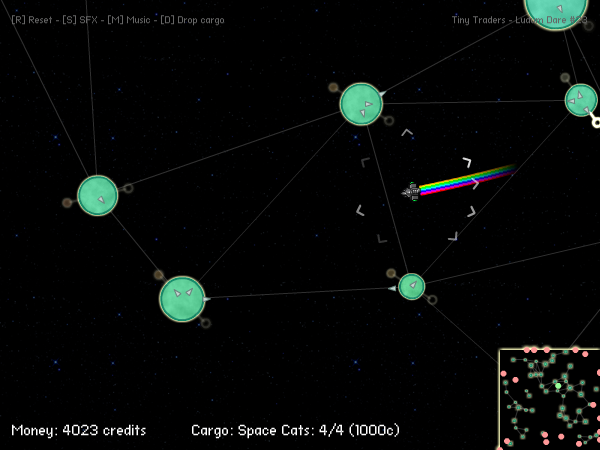
Task: Select the planet directly above the spaceship
Action: (361, 104)
